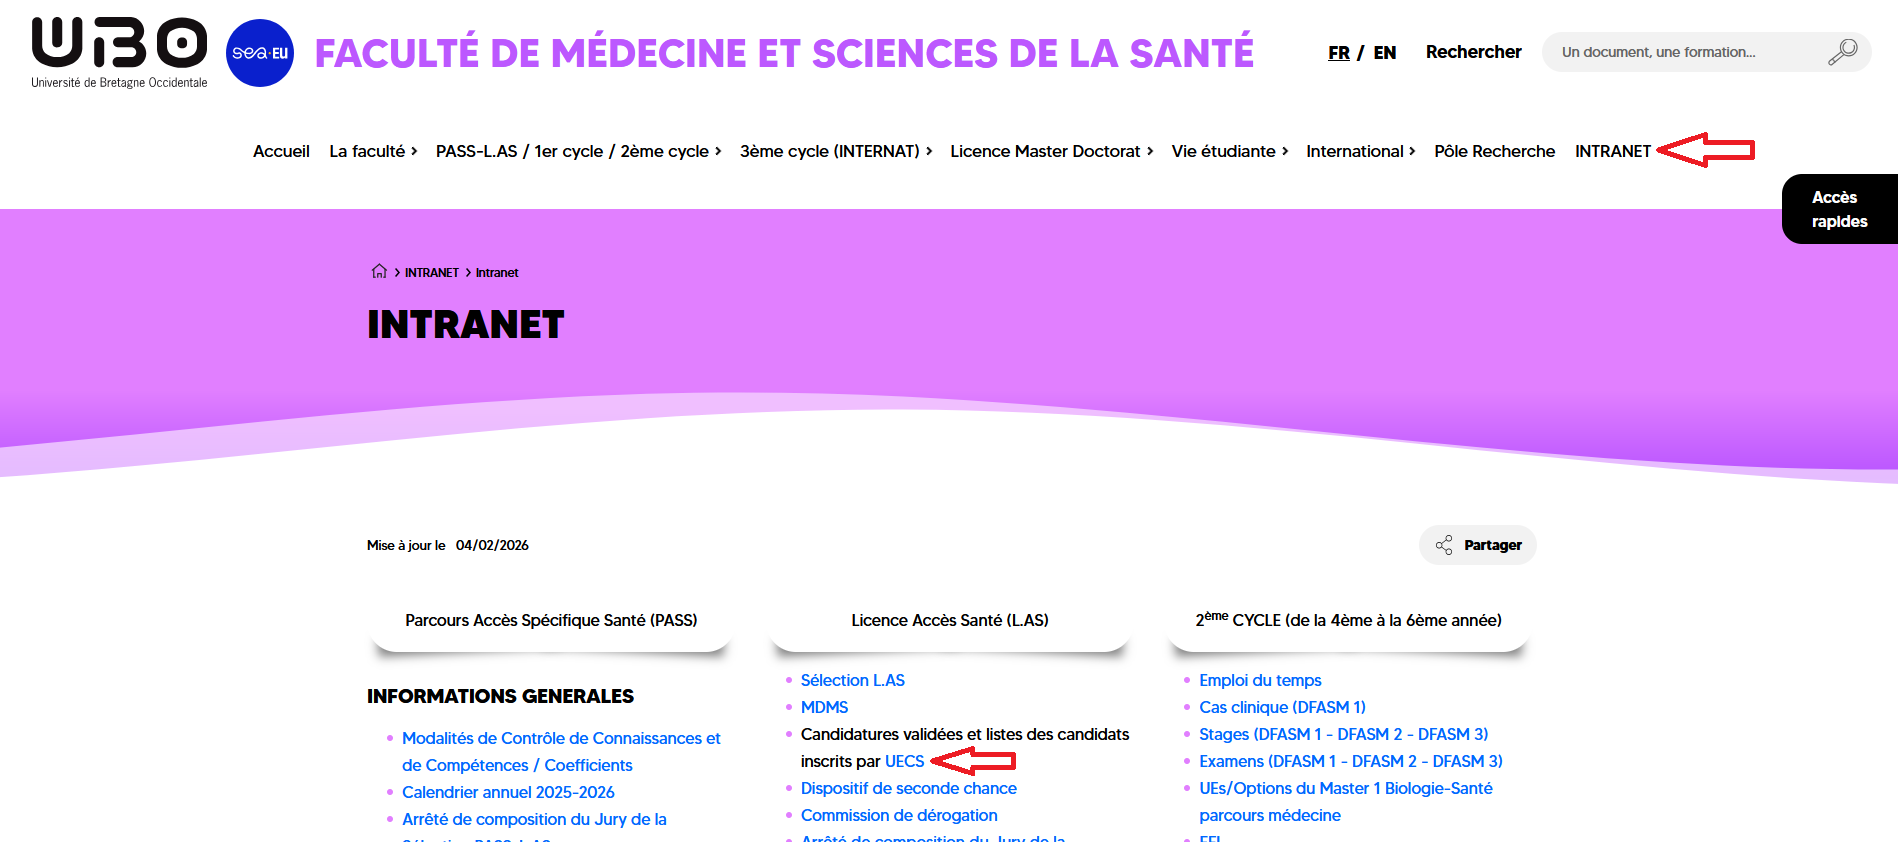
Task: Expand Licence Master Doctorat menu
Action: pos(1051,151)
